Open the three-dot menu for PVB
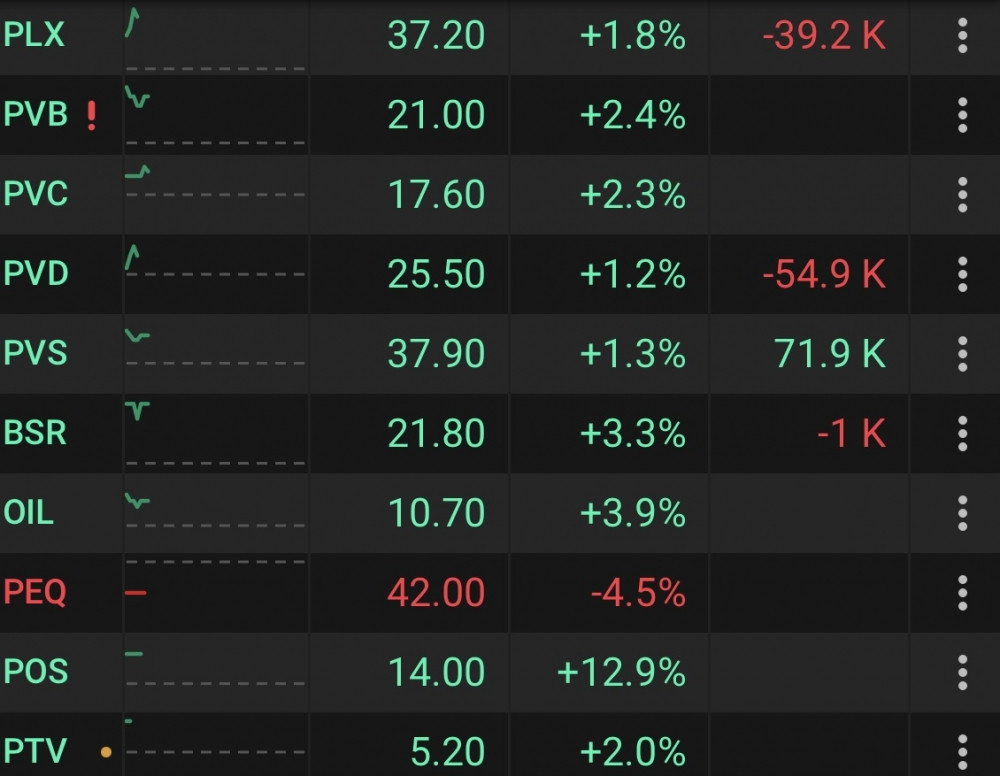Image resolution: width=1000 pixels, height=776 pixels. pyautogui.click(x=962, y=115)
